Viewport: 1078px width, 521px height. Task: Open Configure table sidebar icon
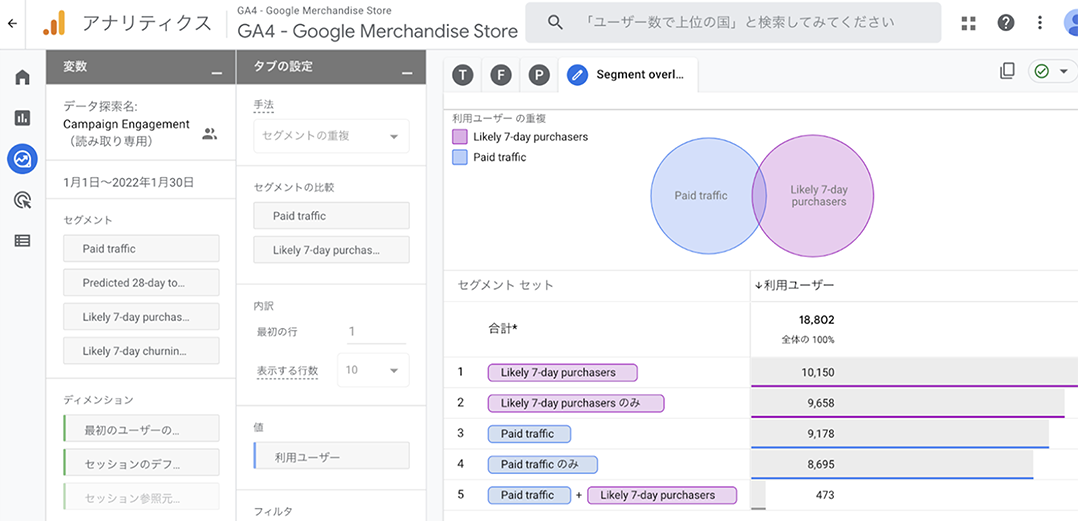(x=22, y=241)
